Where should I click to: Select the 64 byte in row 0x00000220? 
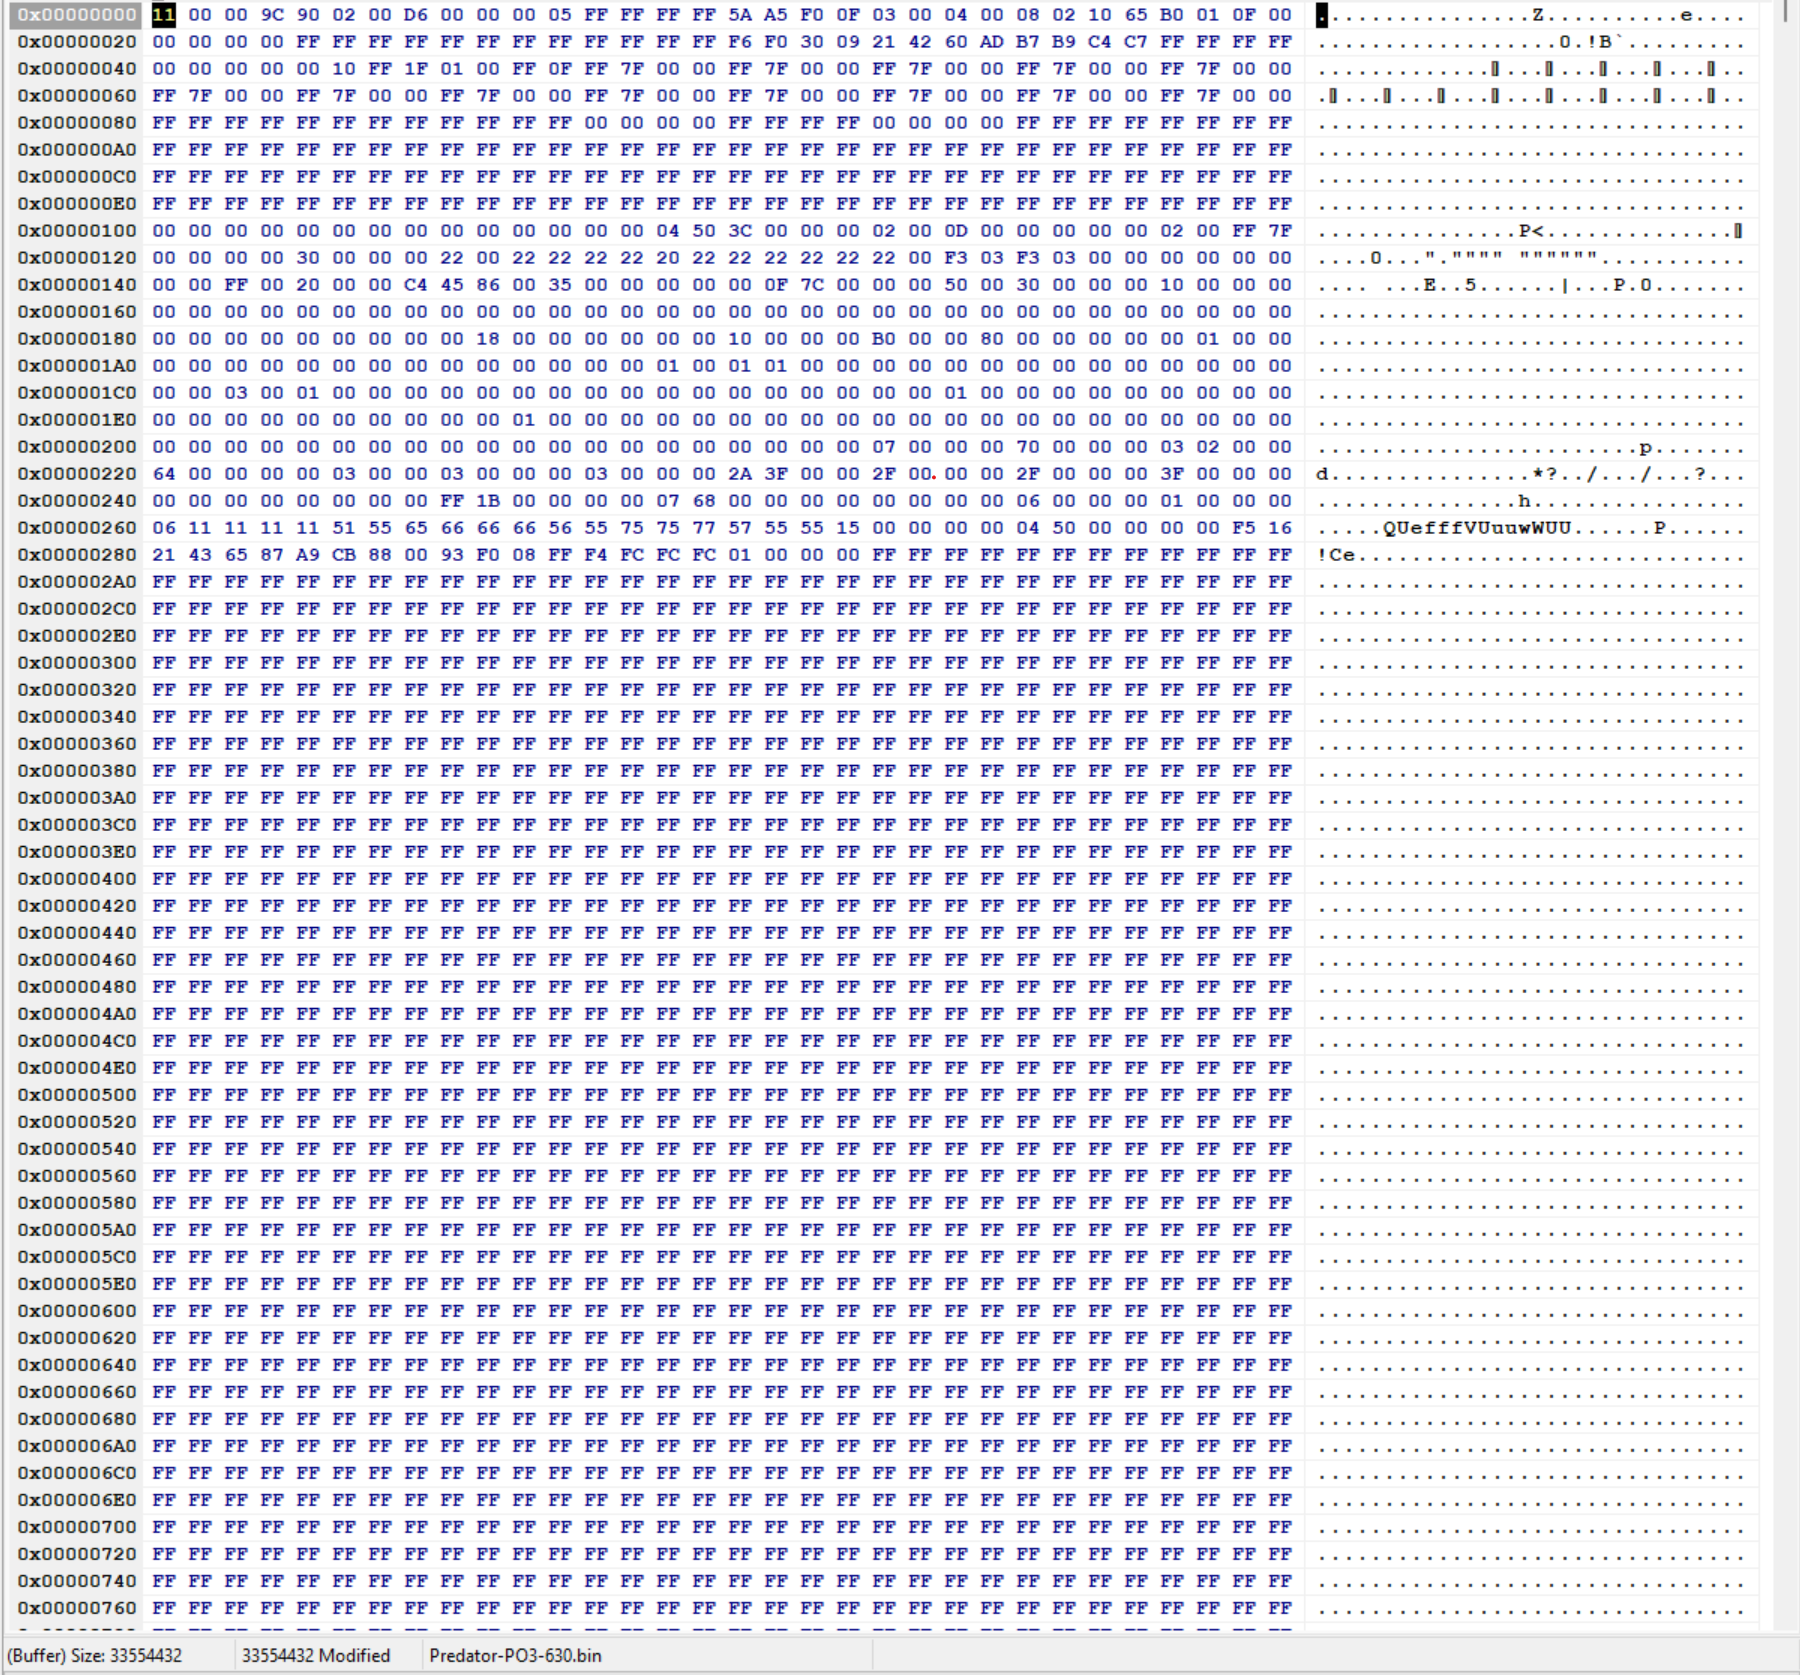pos(164,474)
